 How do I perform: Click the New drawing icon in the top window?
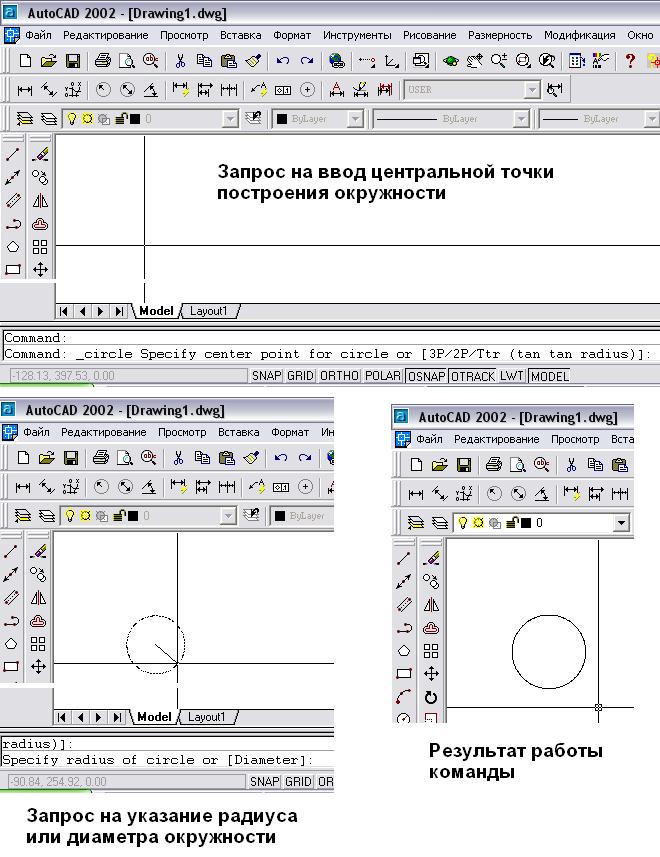point(25,60)
